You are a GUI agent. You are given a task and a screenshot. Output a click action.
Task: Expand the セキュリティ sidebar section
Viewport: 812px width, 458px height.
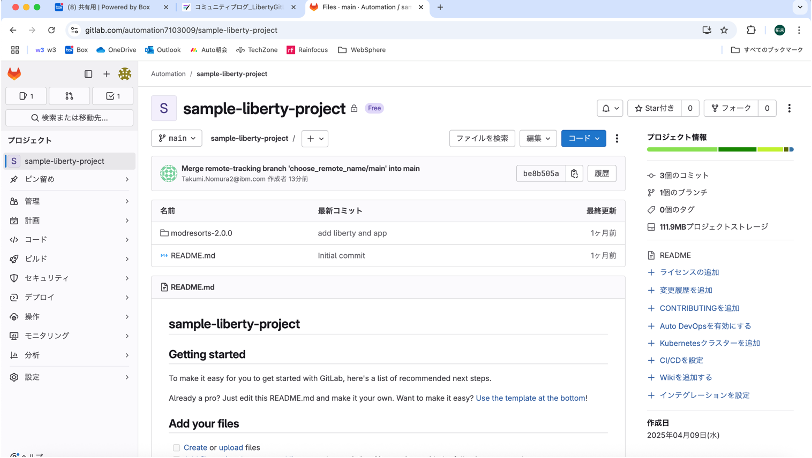coord(70,278)
